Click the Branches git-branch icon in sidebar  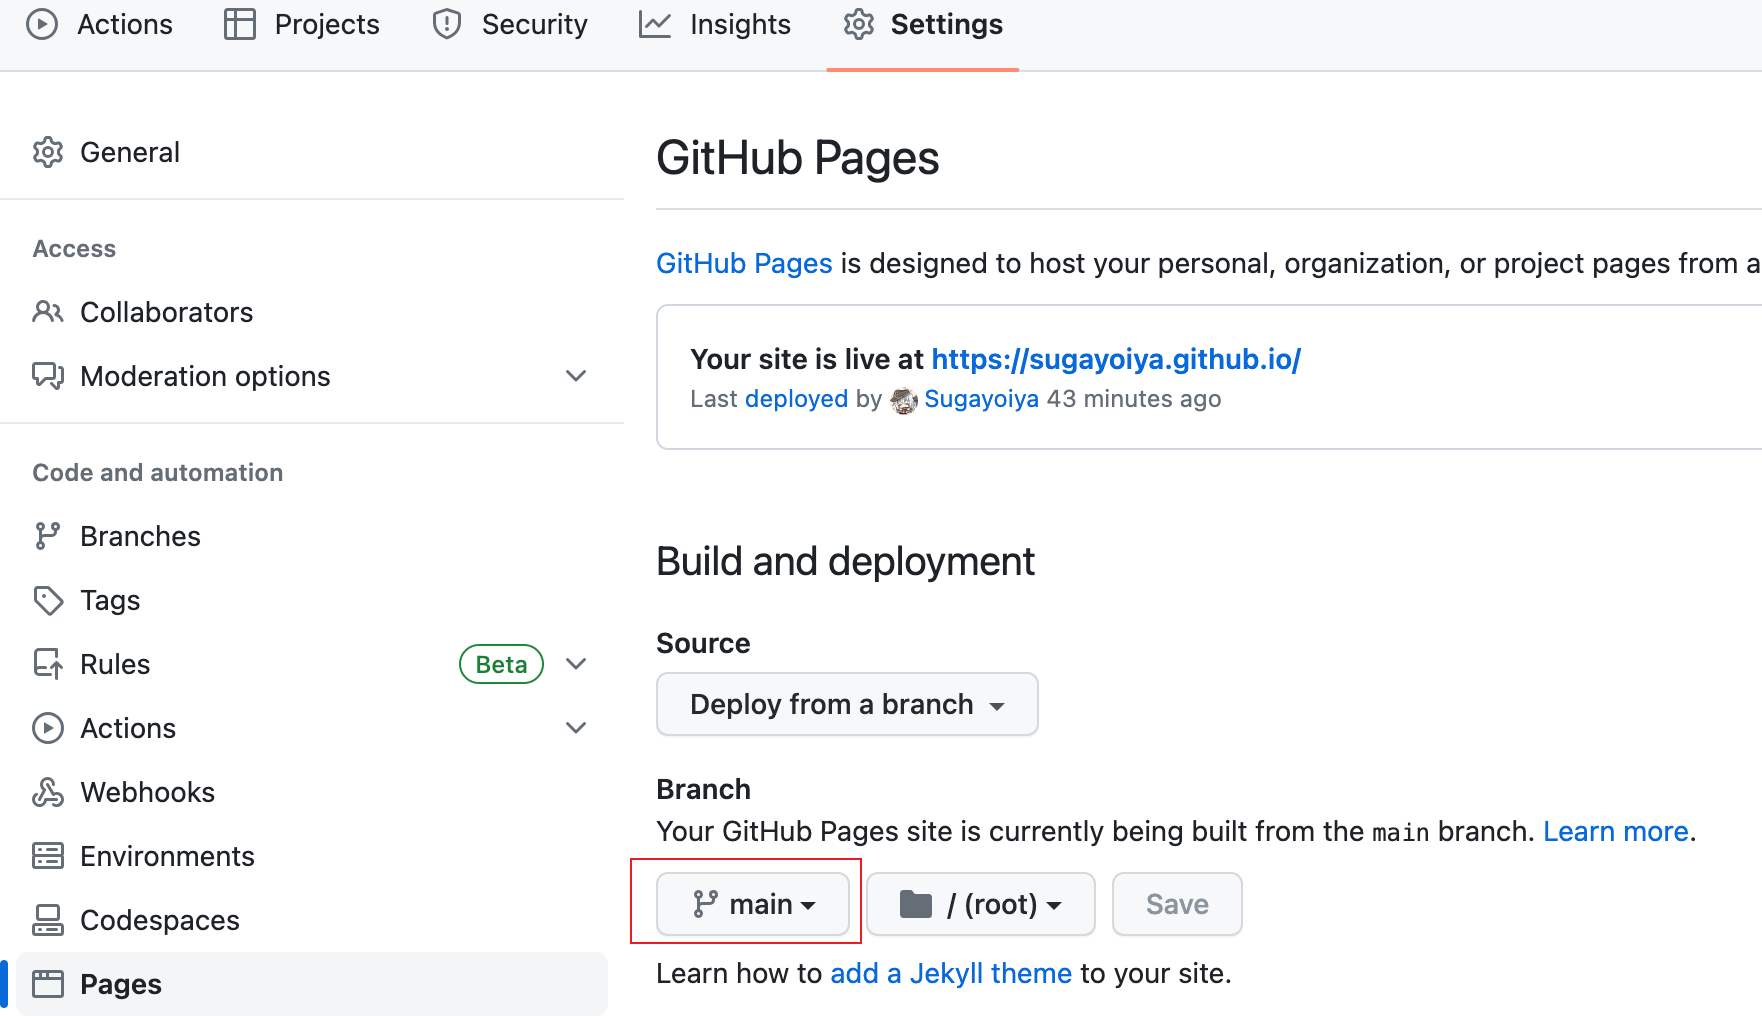(48, 536)
